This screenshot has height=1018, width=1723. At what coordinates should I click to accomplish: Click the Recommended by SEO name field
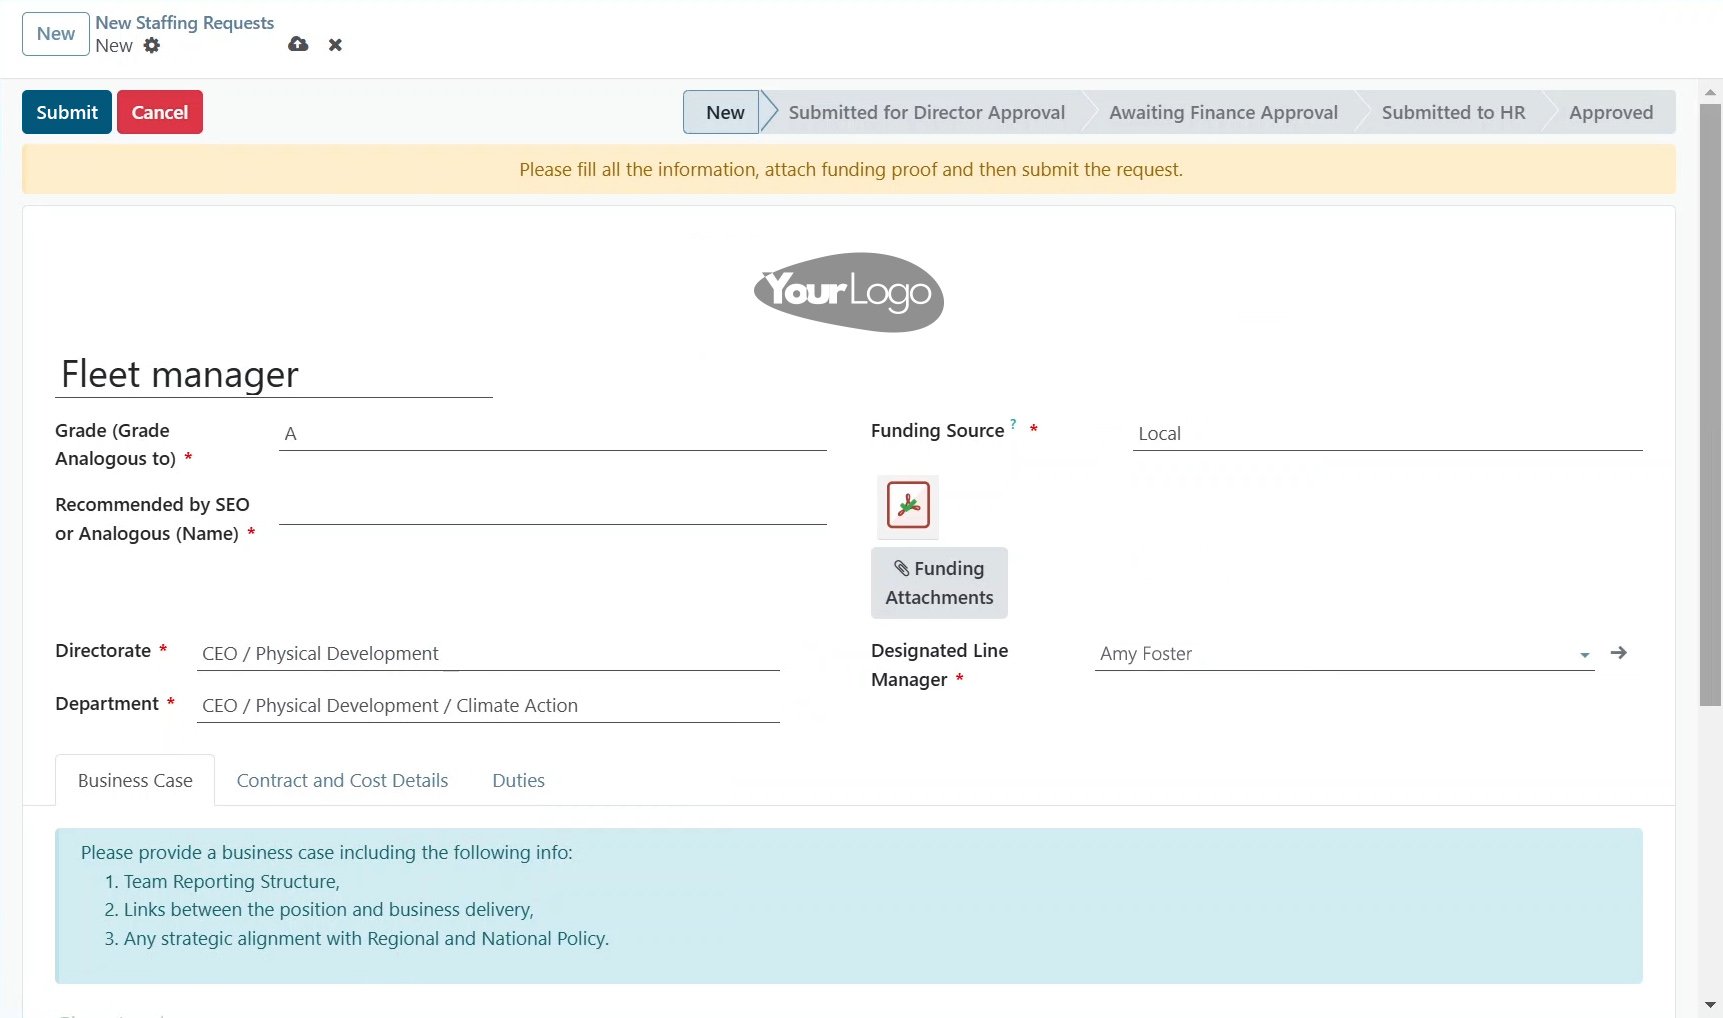coord(552,508)
